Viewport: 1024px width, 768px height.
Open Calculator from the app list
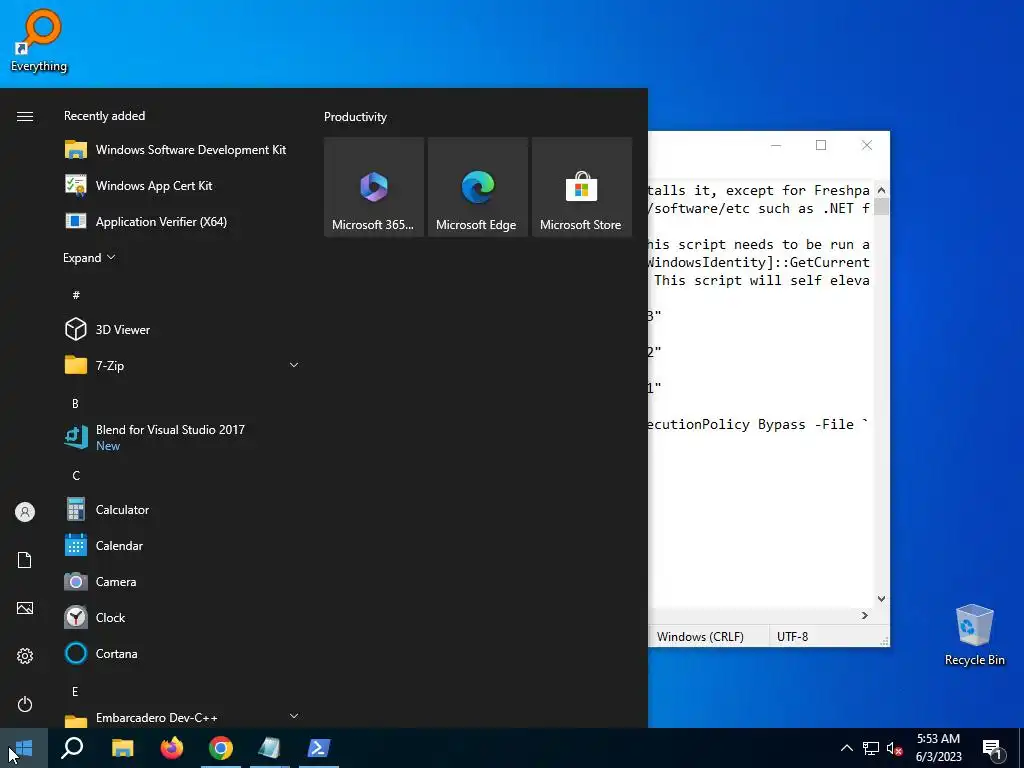[x=182, y=509]
